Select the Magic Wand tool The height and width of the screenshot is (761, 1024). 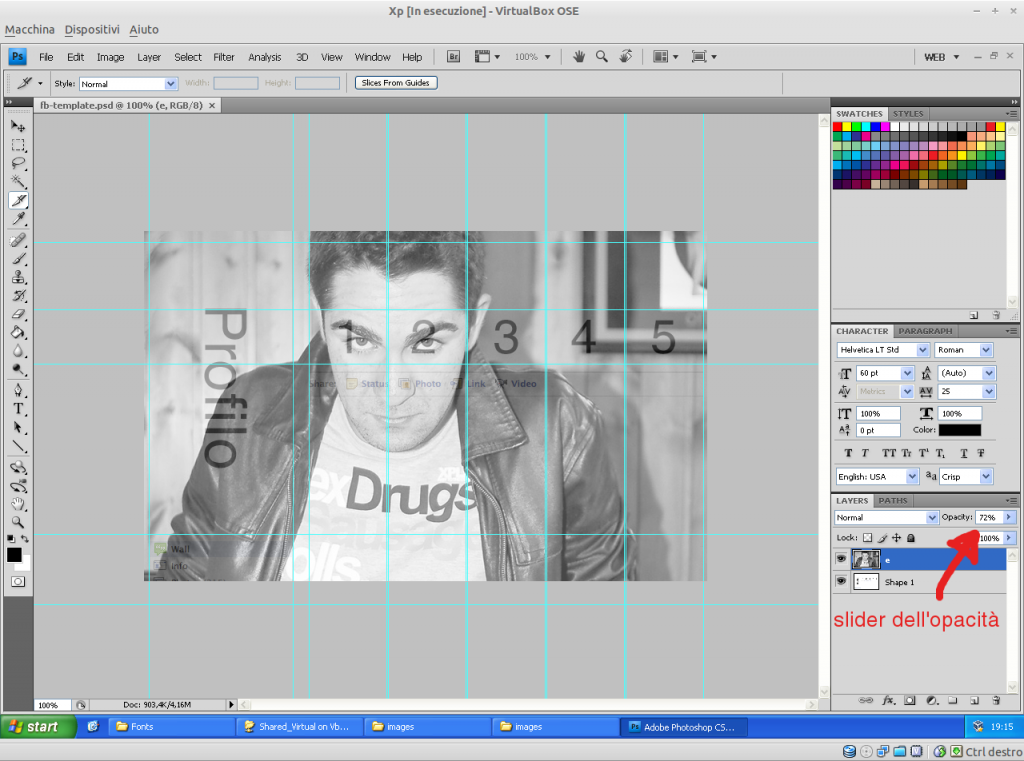(x=18, y=181)
